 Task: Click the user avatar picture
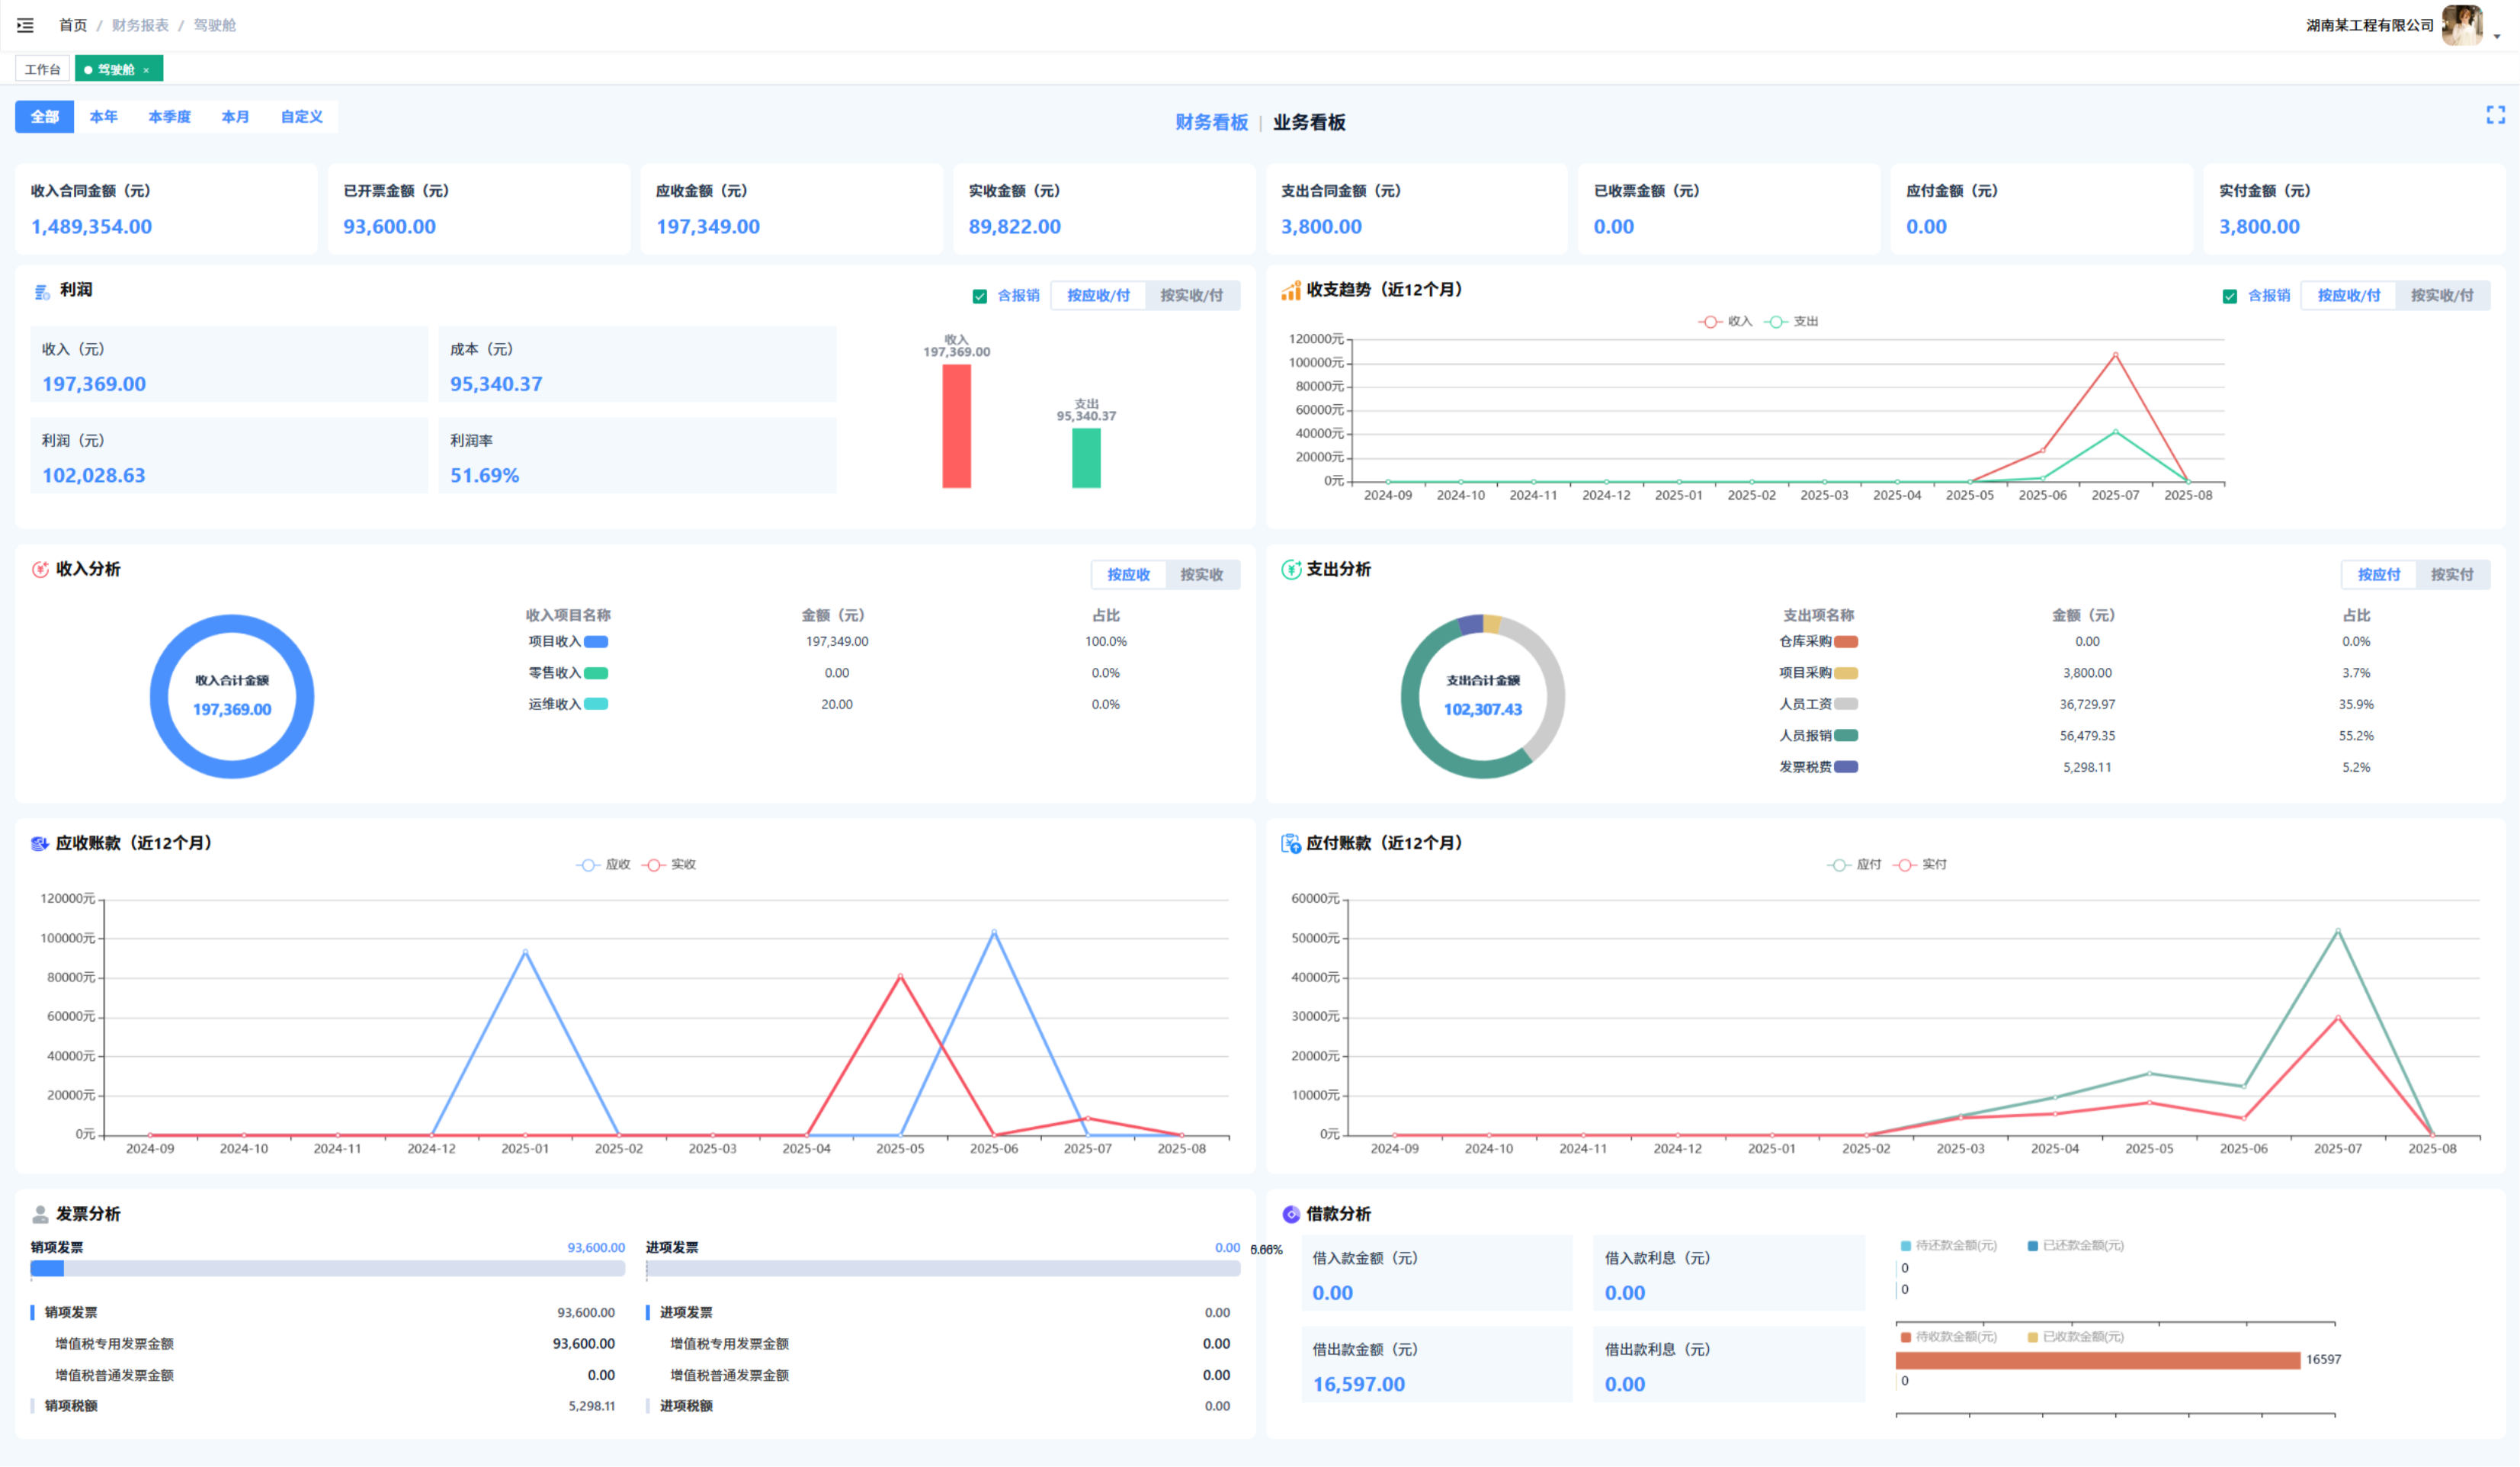coord(2461,25)
